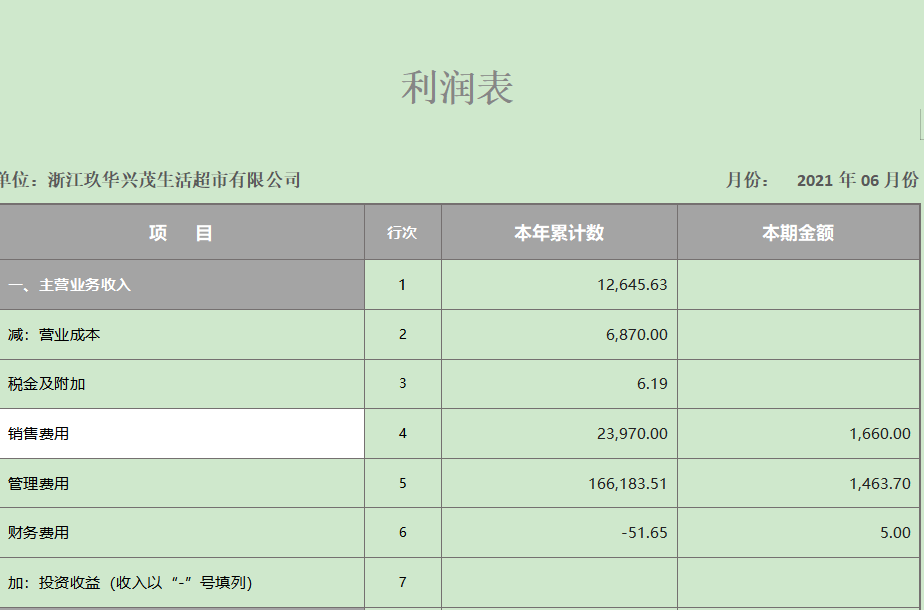Select row number 7 cell

[403, 583]
